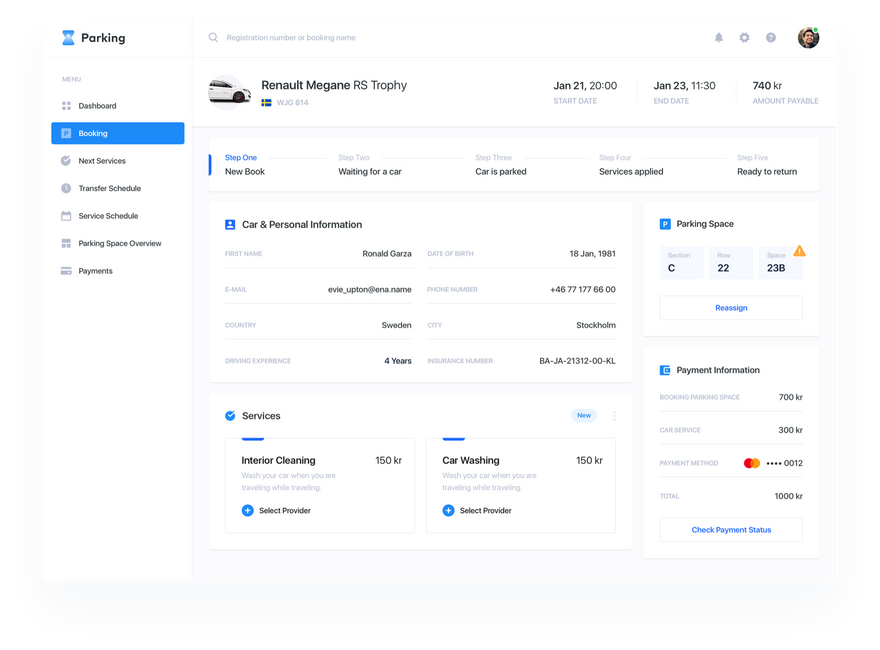The width and height of the screenshot is (880, 650).
Task: Focus the registration number search field
Action: click(x=291, y=38)
